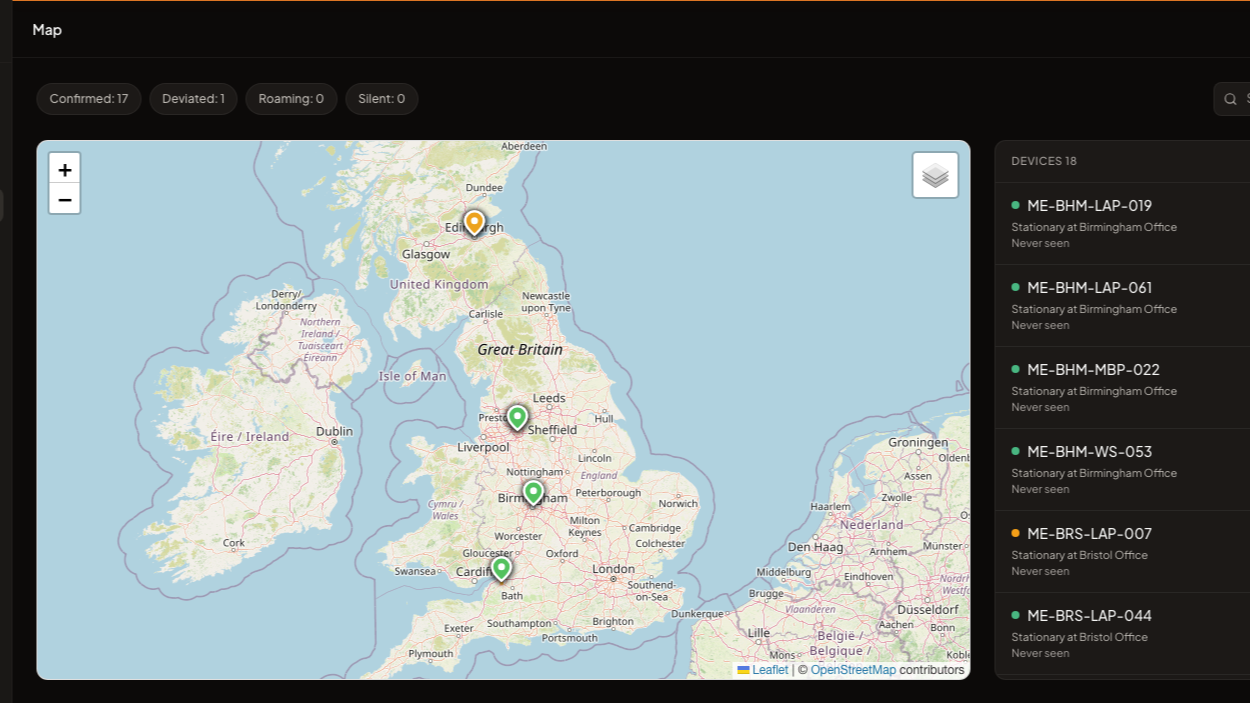Click green status dot for ME-BRS-LAP-044

[1016, 615]
